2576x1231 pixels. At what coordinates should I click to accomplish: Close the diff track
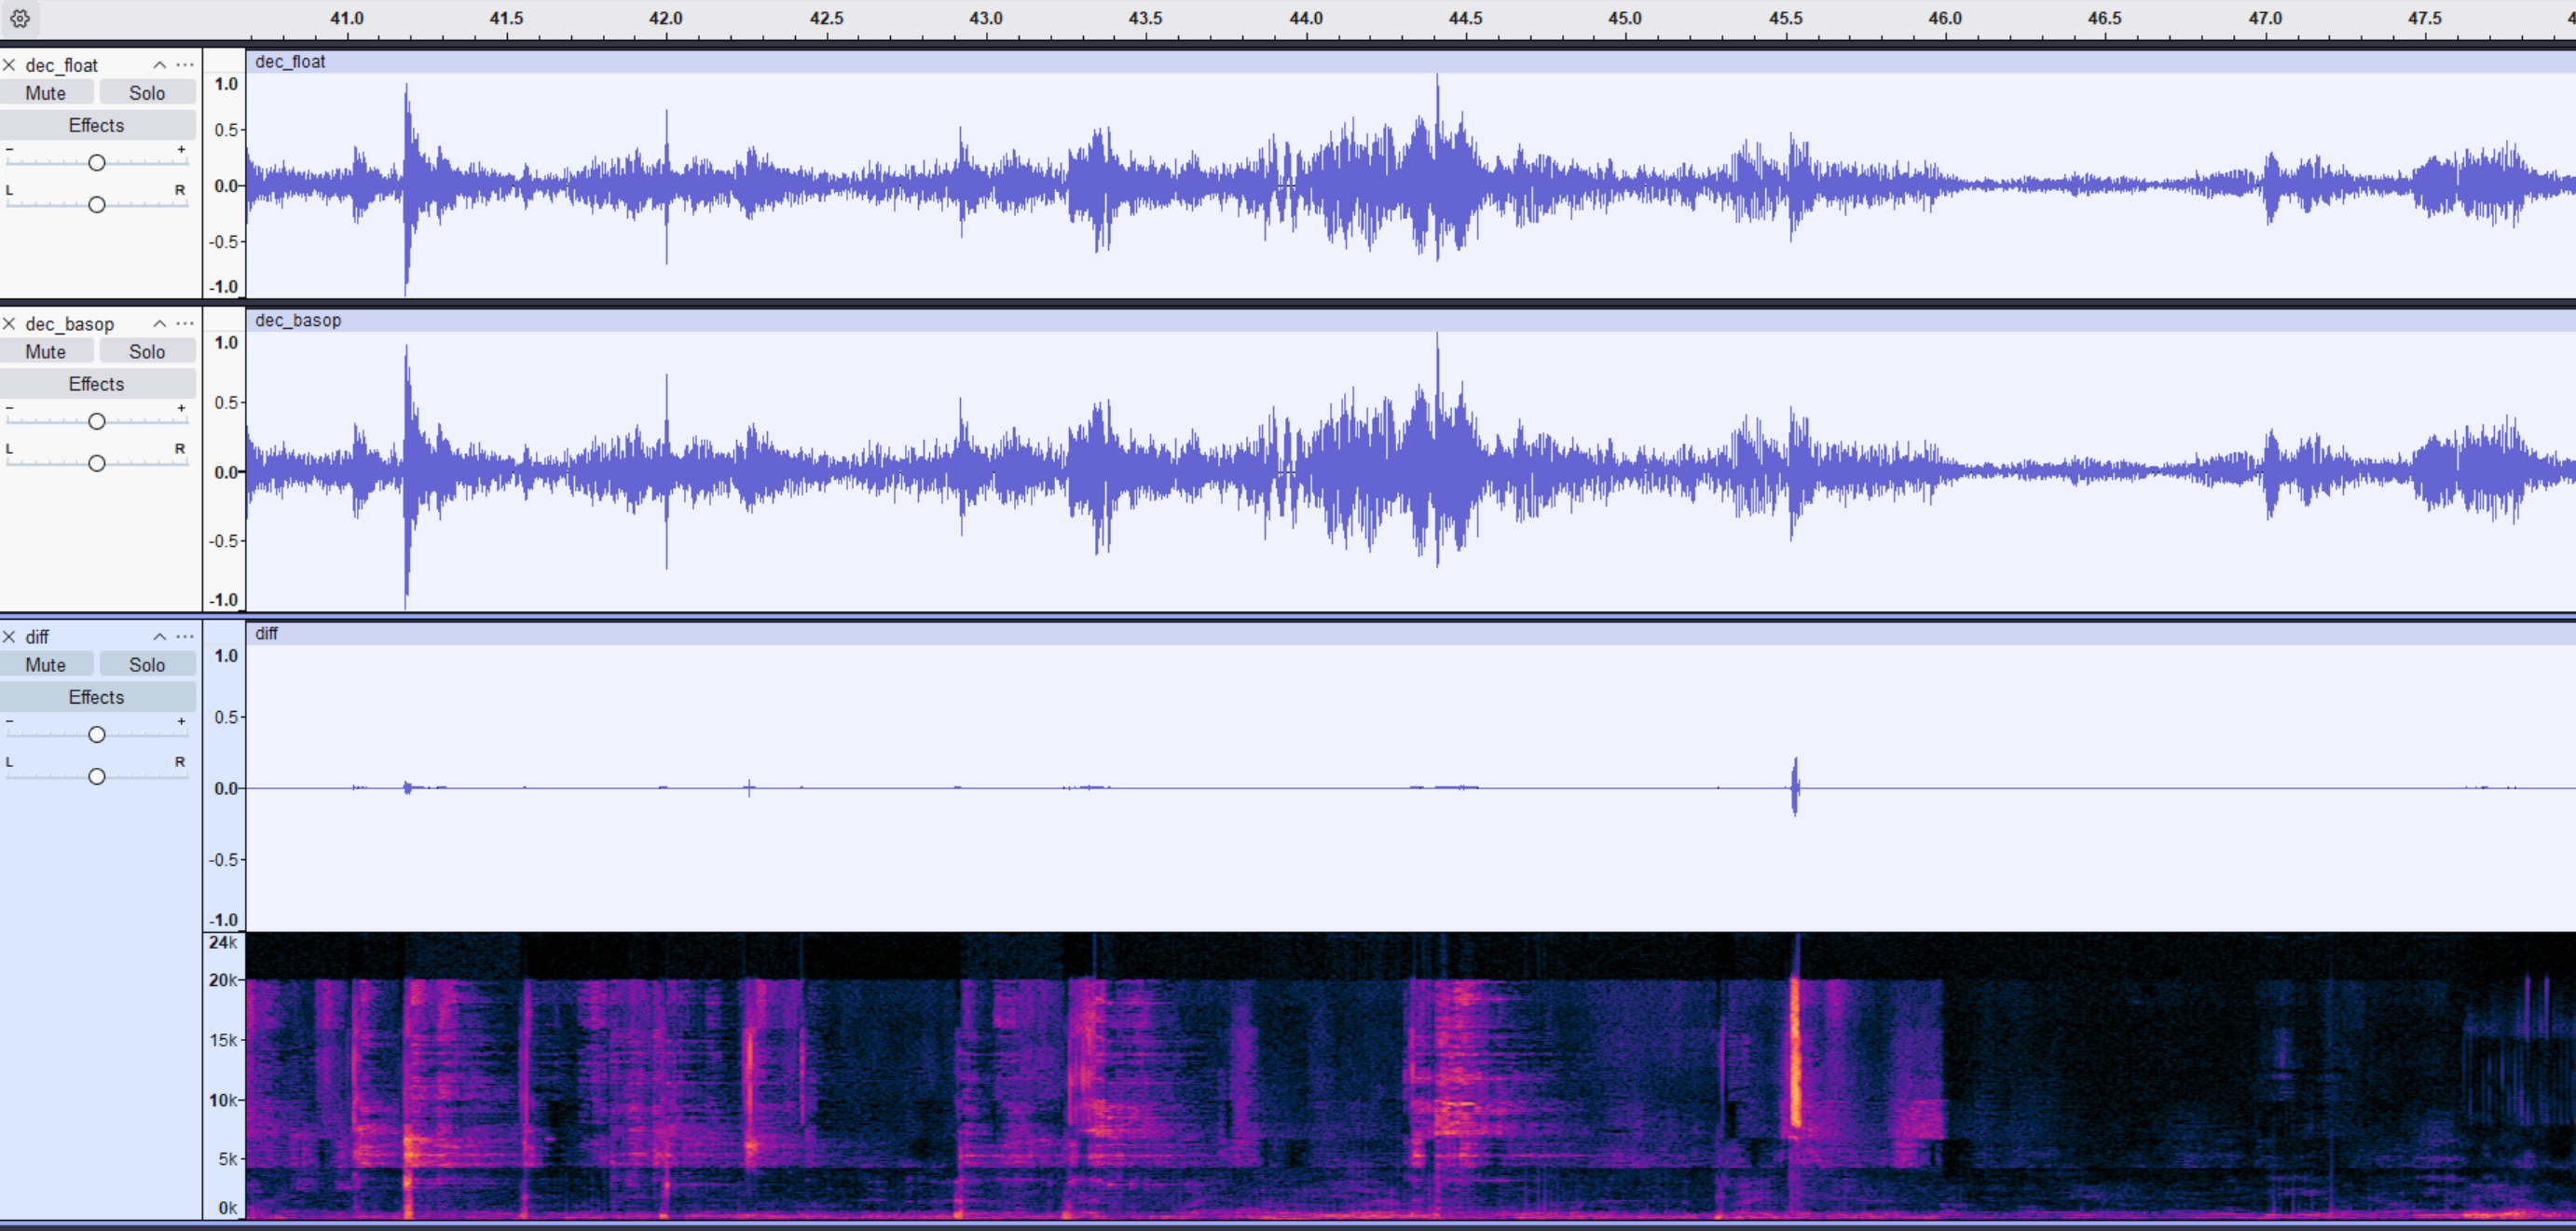9,637
